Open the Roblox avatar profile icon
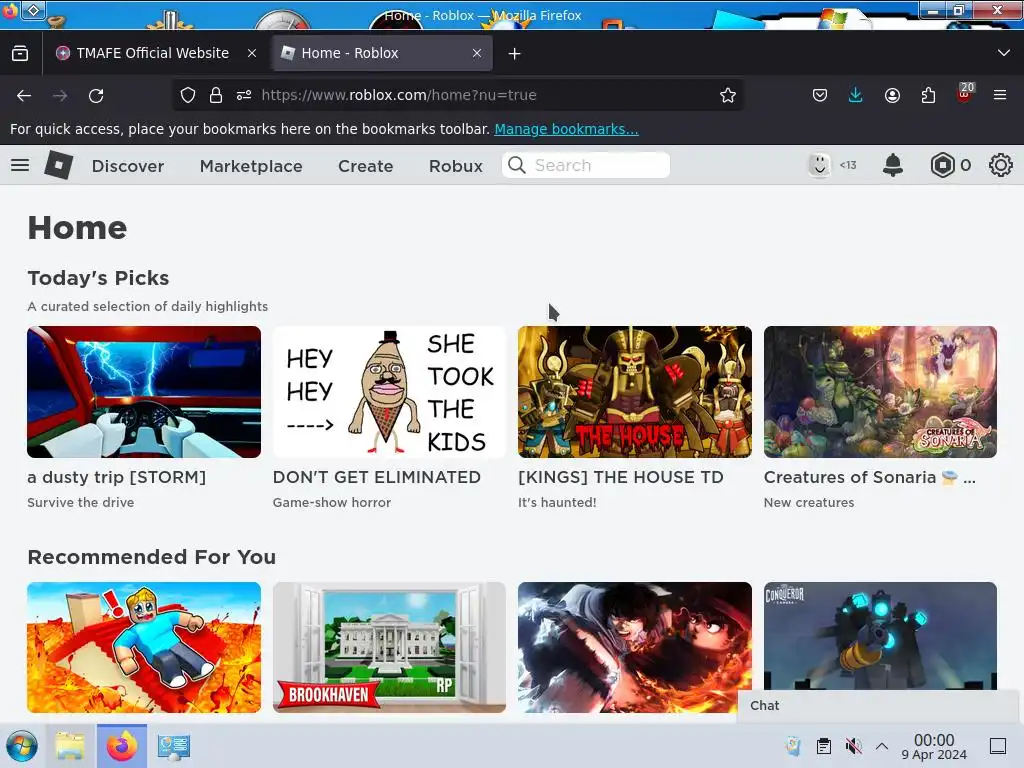 (819, 165)
